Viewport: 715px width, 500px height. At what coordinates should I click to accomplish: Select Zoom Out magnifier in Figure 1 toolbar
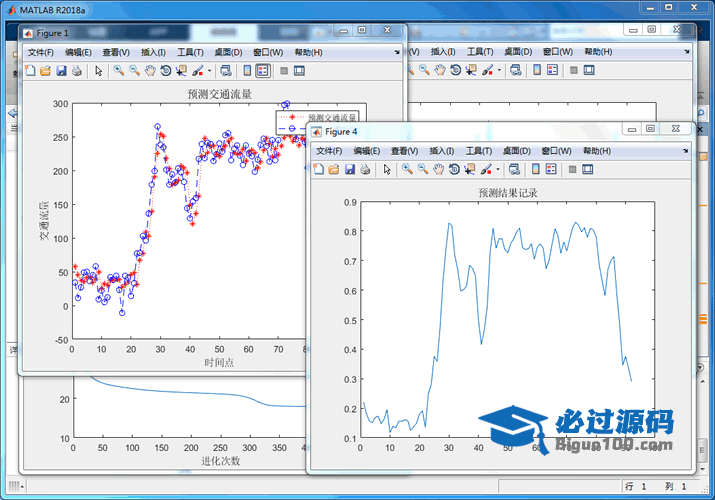click(134, 71)
